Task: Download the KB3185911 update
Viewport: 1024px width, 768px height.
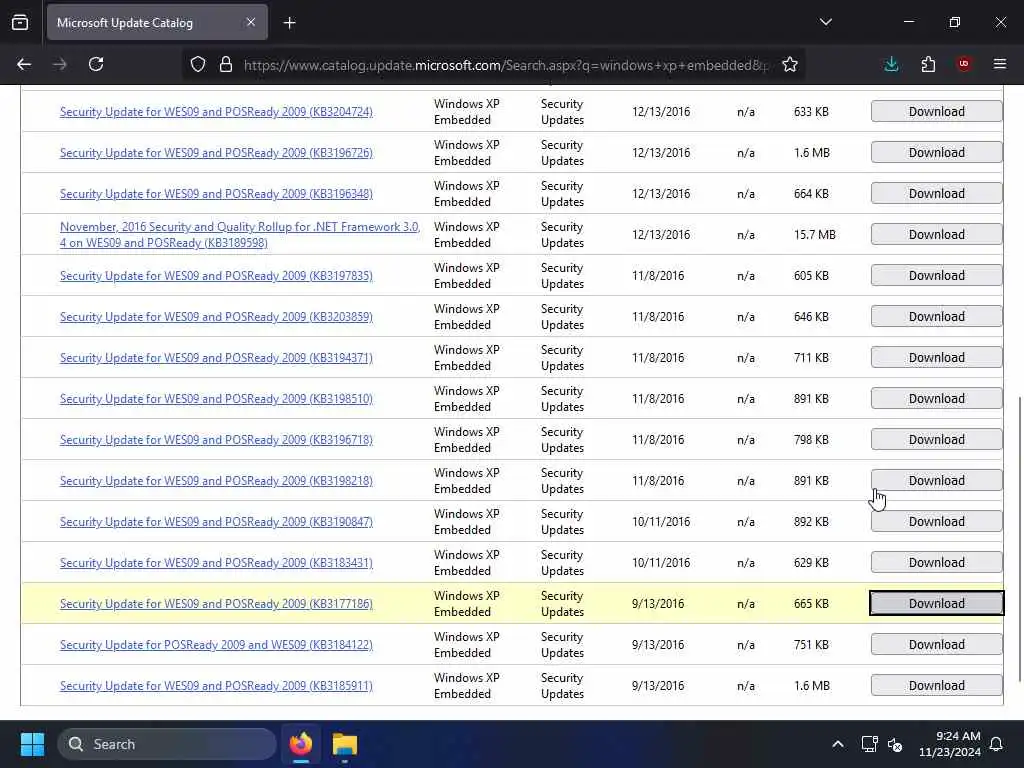Action: (x=936, y=686)
